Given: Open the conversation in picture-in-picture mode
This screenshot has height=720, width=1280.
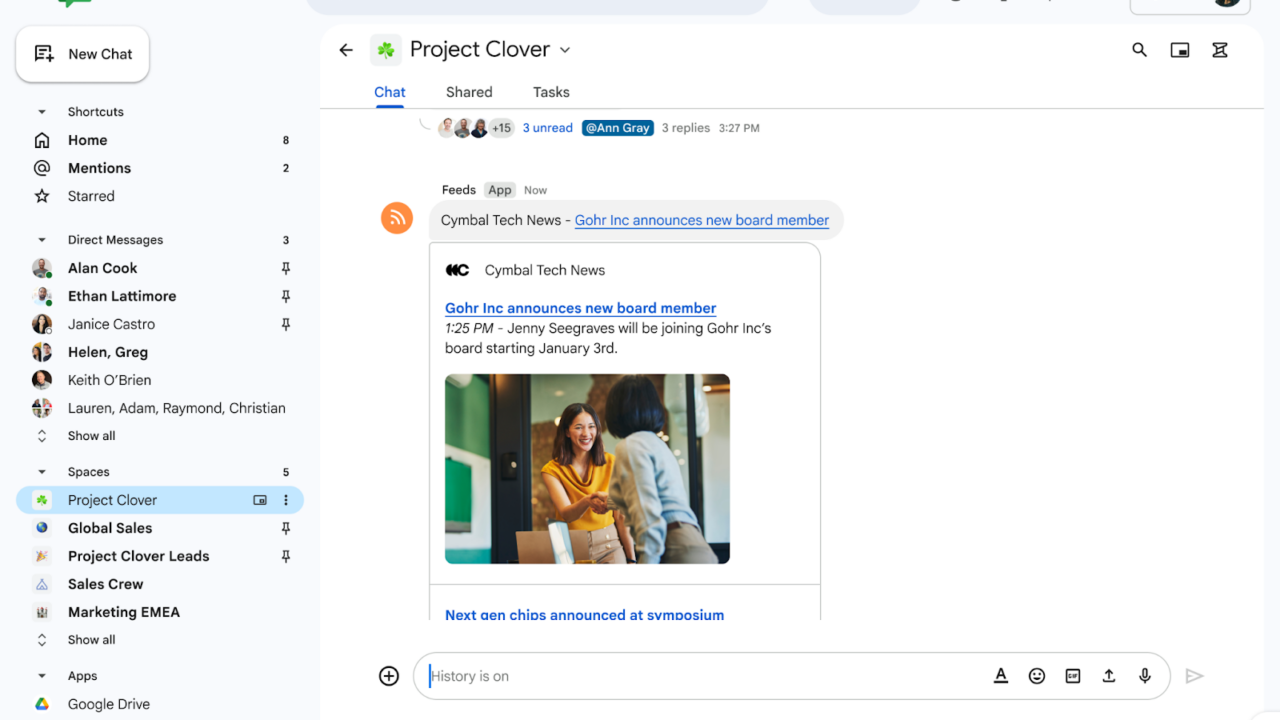Looking at the screenshot, I should coord(1179,49).
